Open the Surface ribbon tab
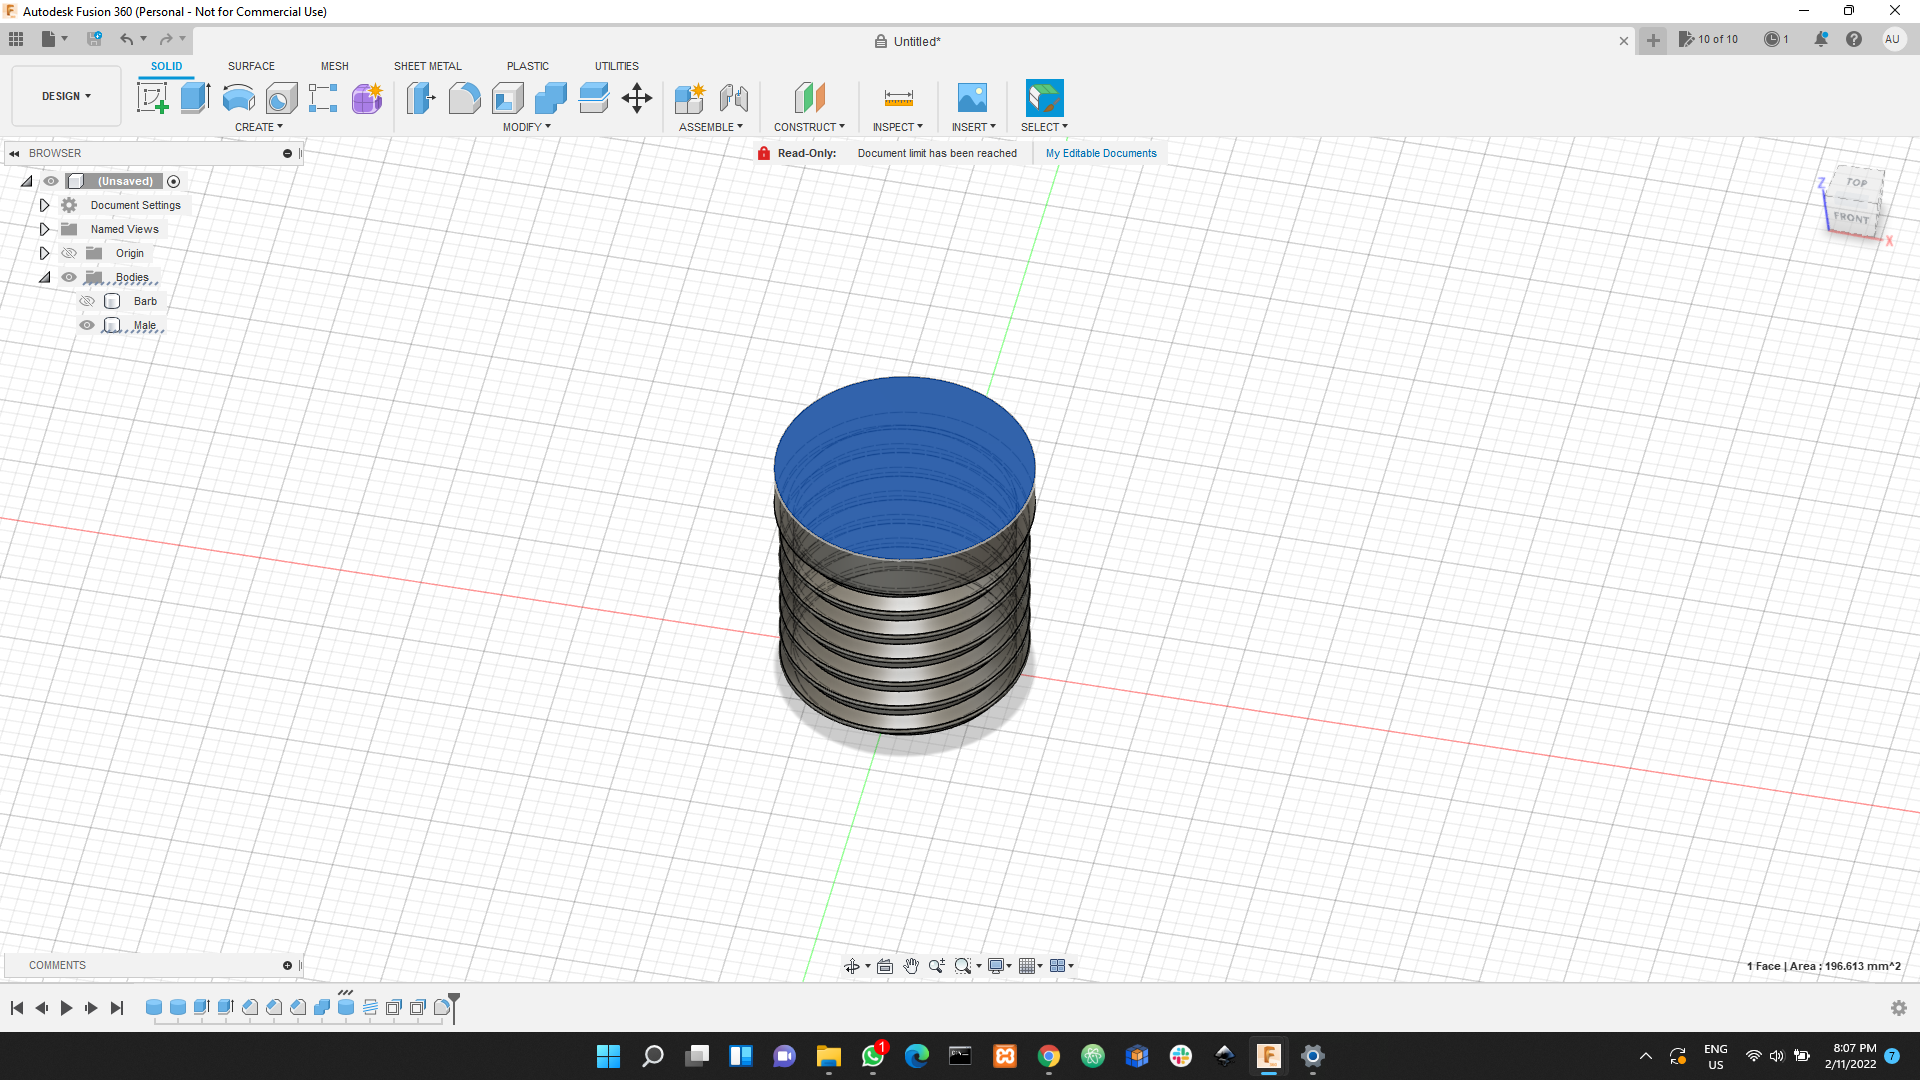This screenshot has height=1080, width=1920. click(x=251, y=66)
